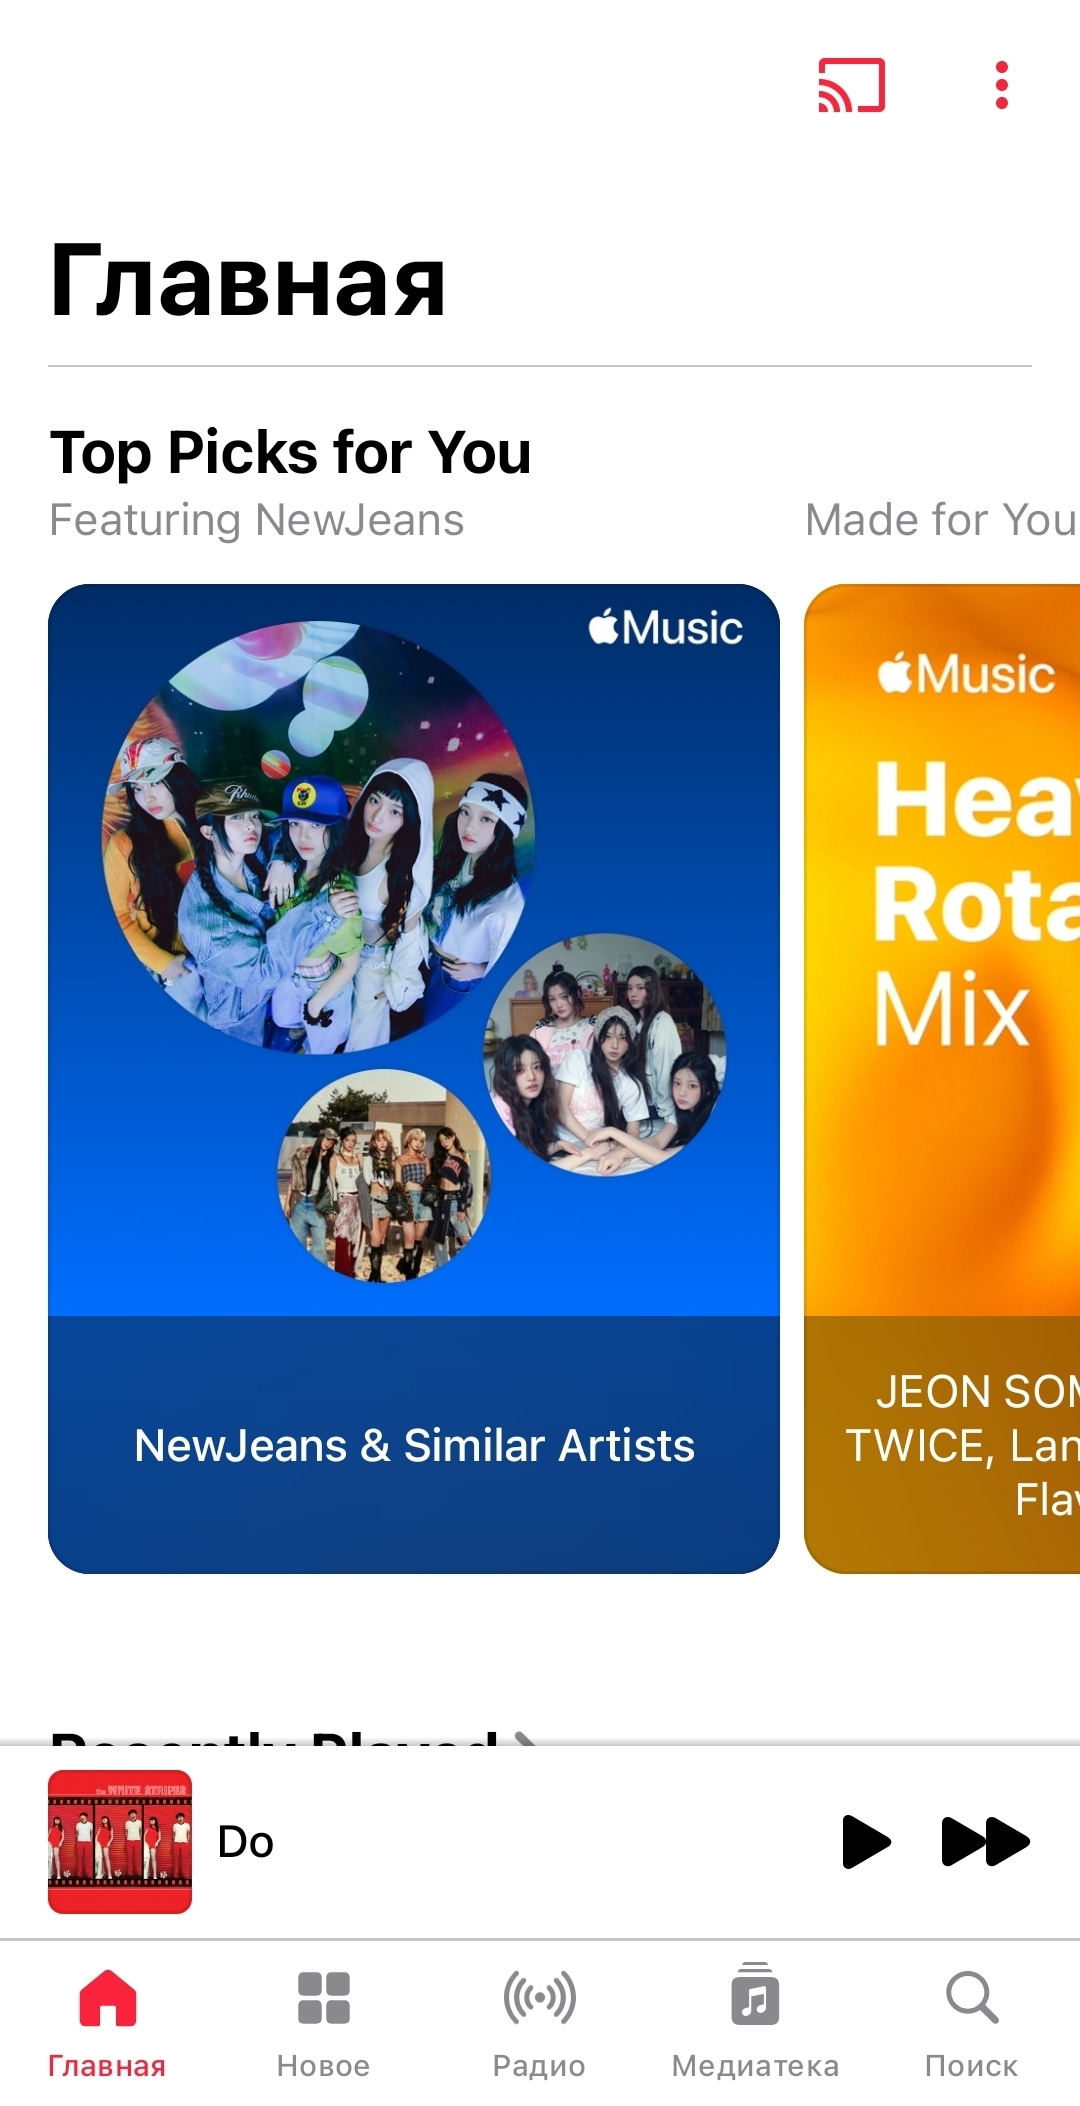
Task: Open the White Stripes album artwork thumbnail
Action: pyautogui.click(x=120, y=1841)
